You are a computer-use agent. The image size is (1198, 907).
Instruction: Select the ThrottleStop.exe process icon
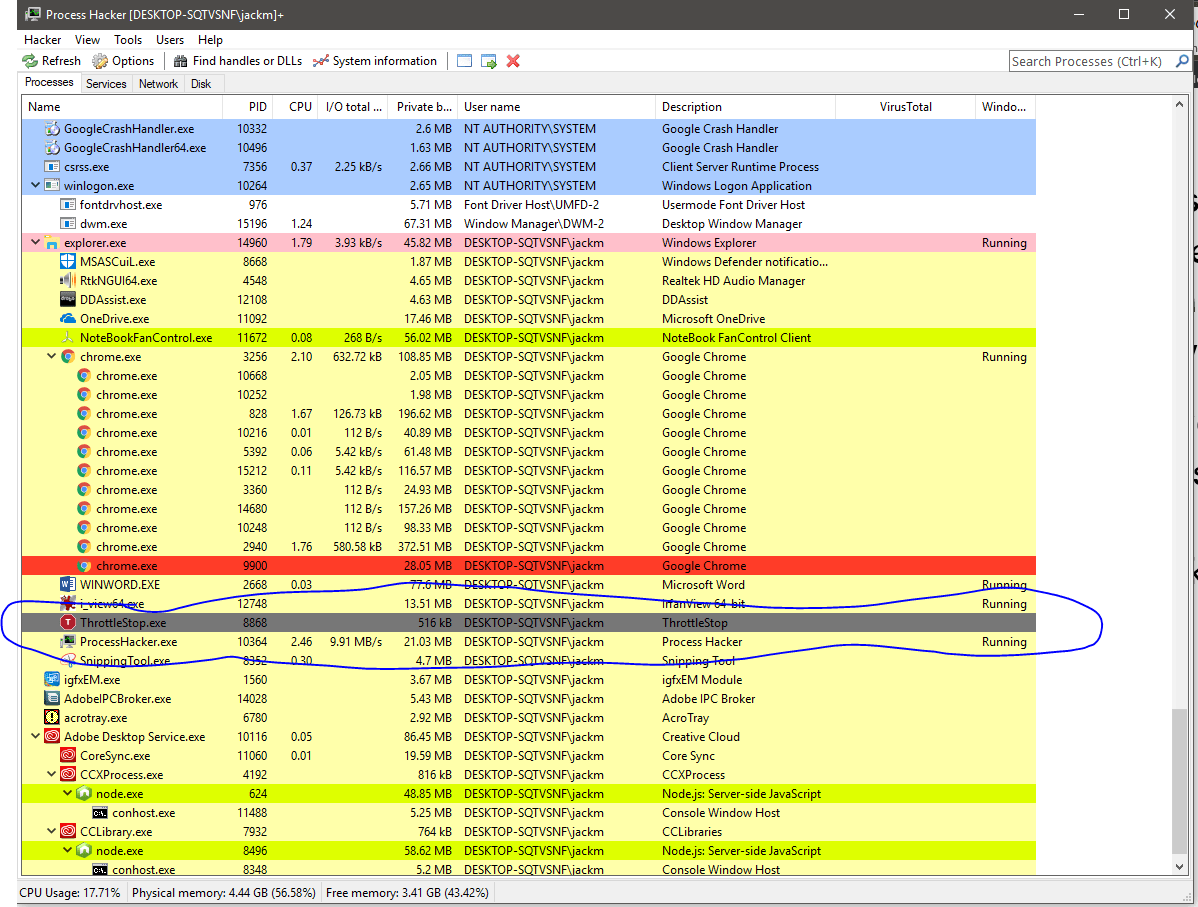coord(68,623)
